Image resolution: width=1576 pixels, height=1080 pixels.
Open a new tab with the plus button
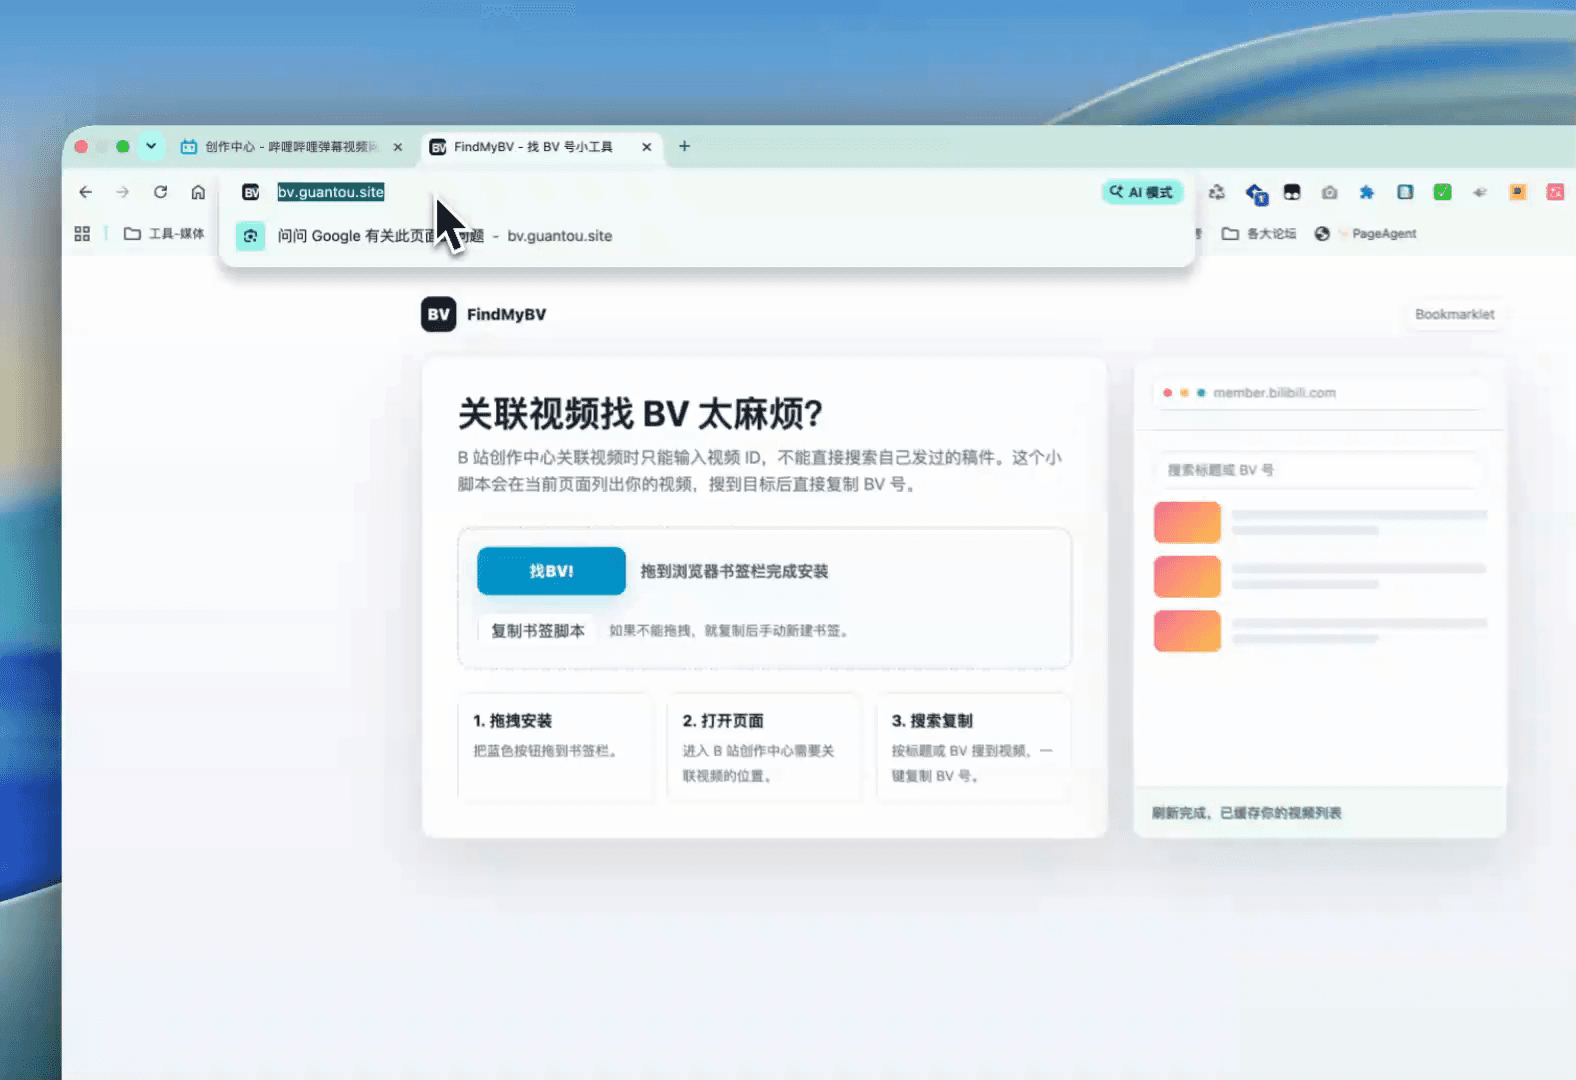[x=684, y=146]
